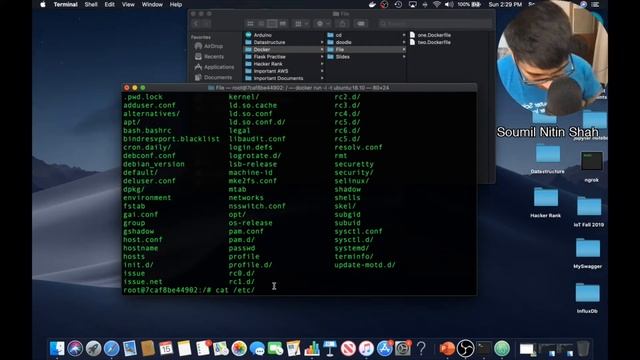
Task: Open App Store icon in Dock
Action: (x=384, y=349)
